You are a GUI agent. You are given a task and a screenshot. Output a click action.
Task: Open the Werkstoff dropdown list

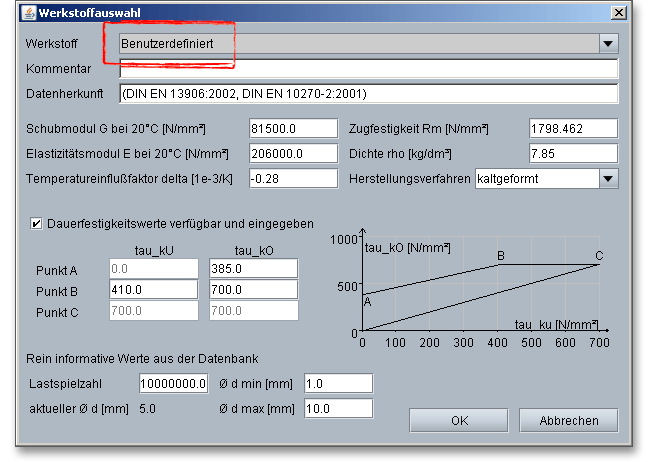[608, 44]
